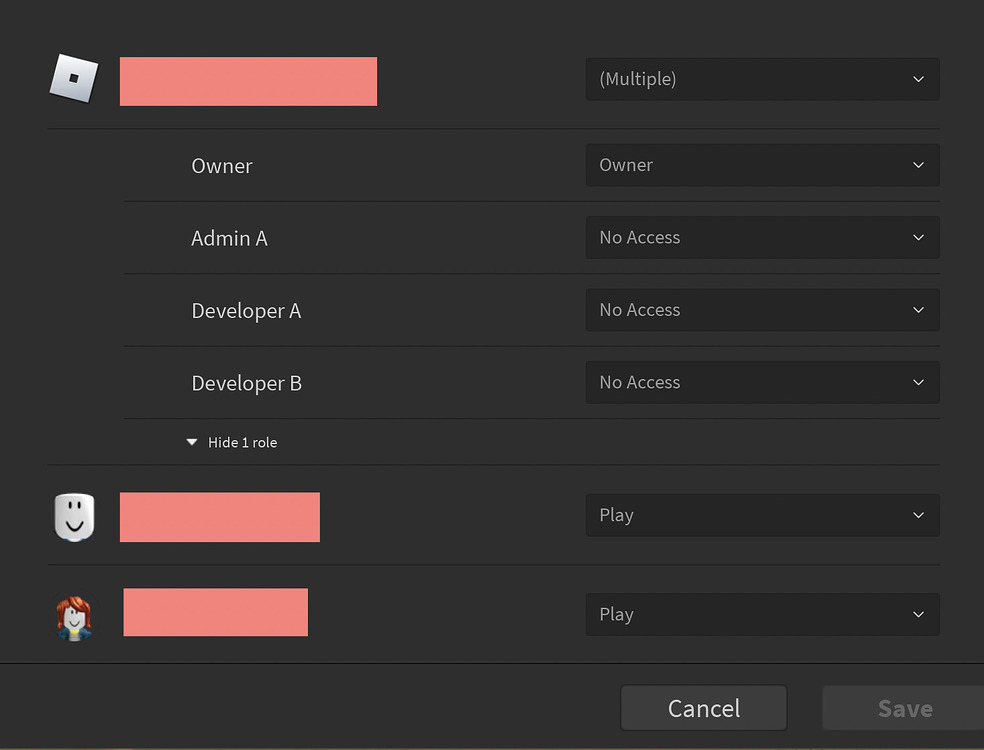Open Developer A access dropdown
984x750 pixels.
pos(762,310)
